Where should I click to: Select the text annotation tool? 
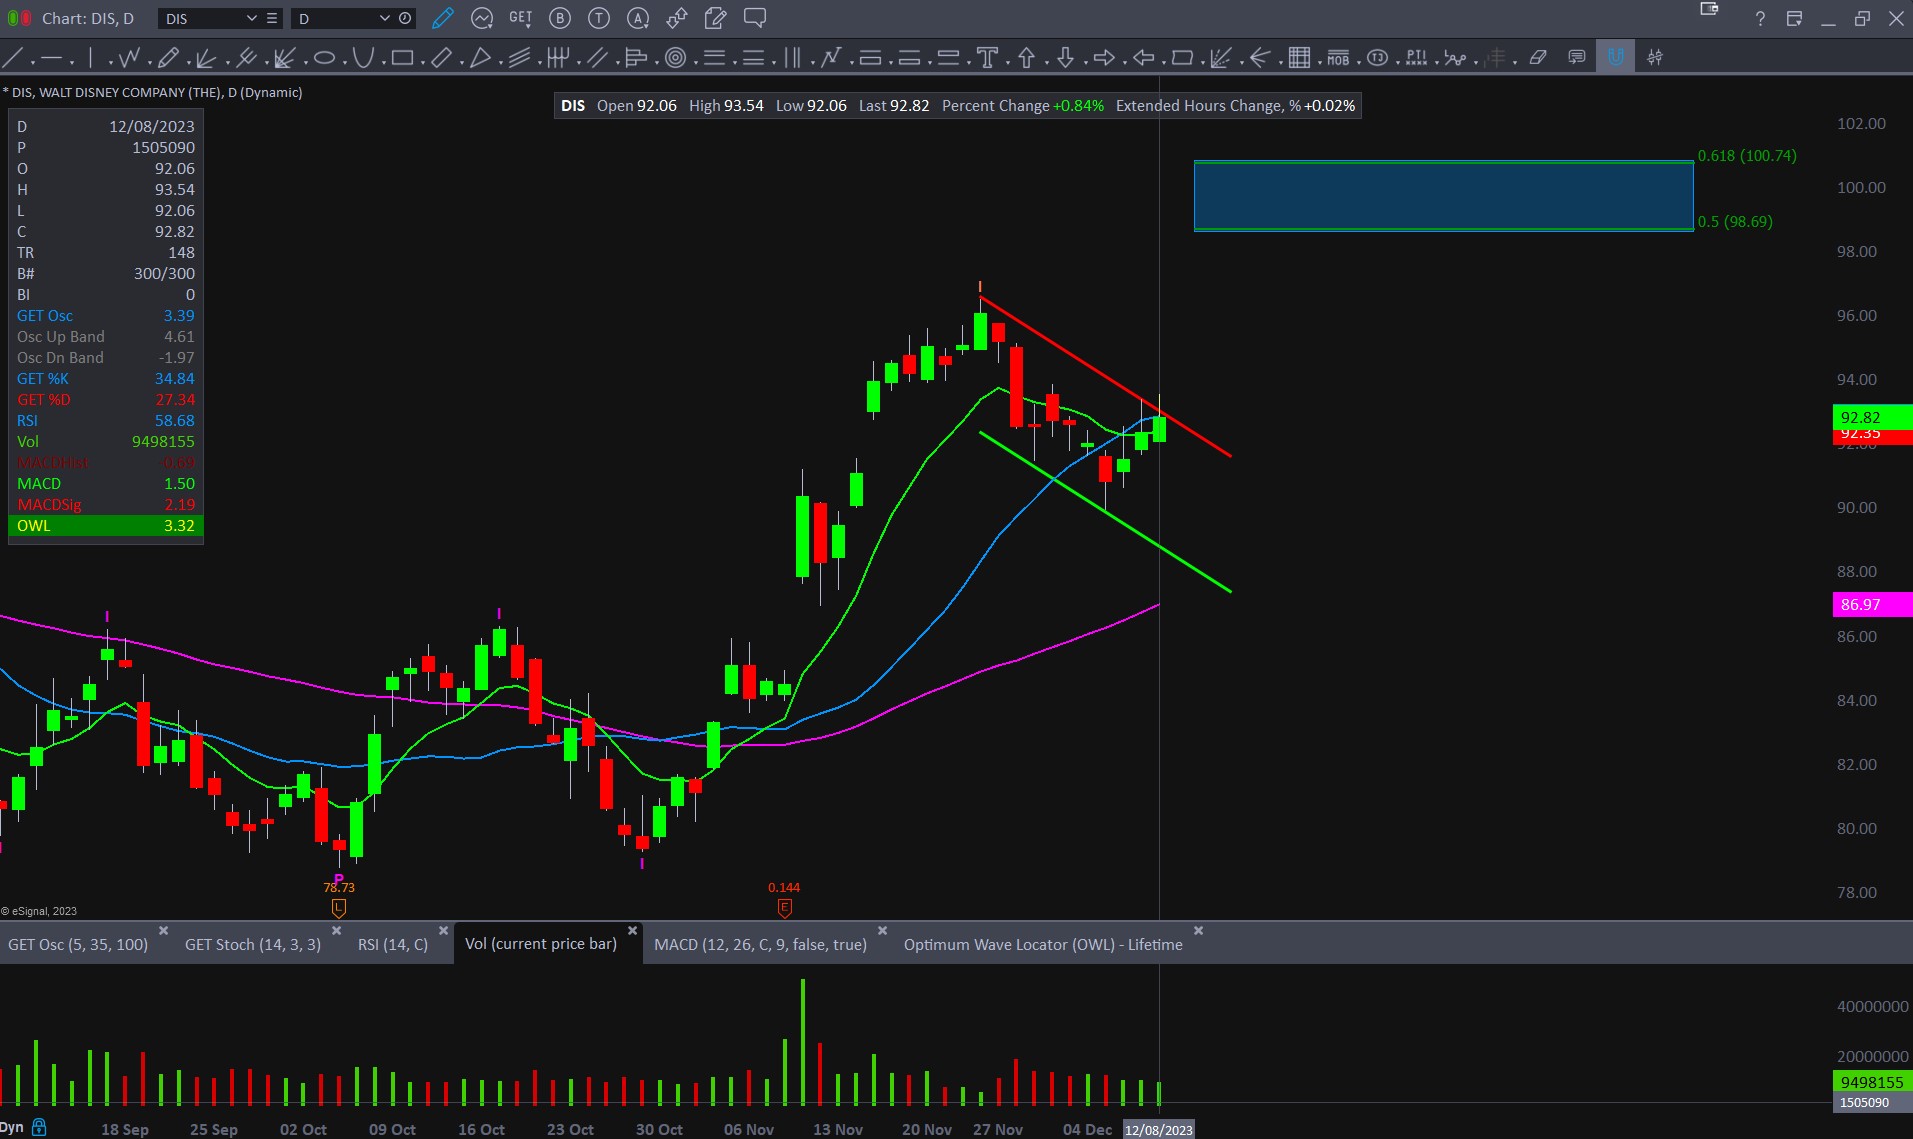[987, 58]
